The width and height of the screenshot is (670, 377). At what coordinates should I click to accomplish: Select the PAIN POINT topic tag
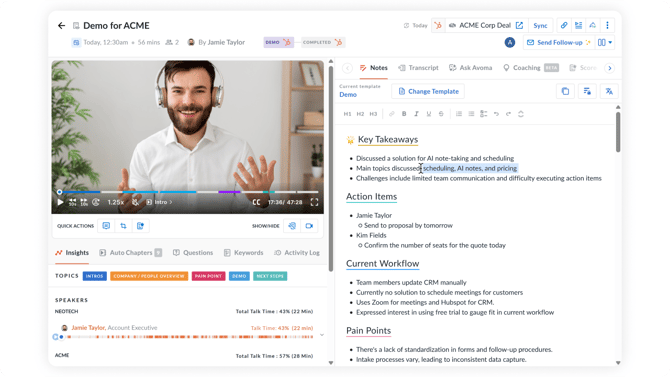(x=208, y=276)
